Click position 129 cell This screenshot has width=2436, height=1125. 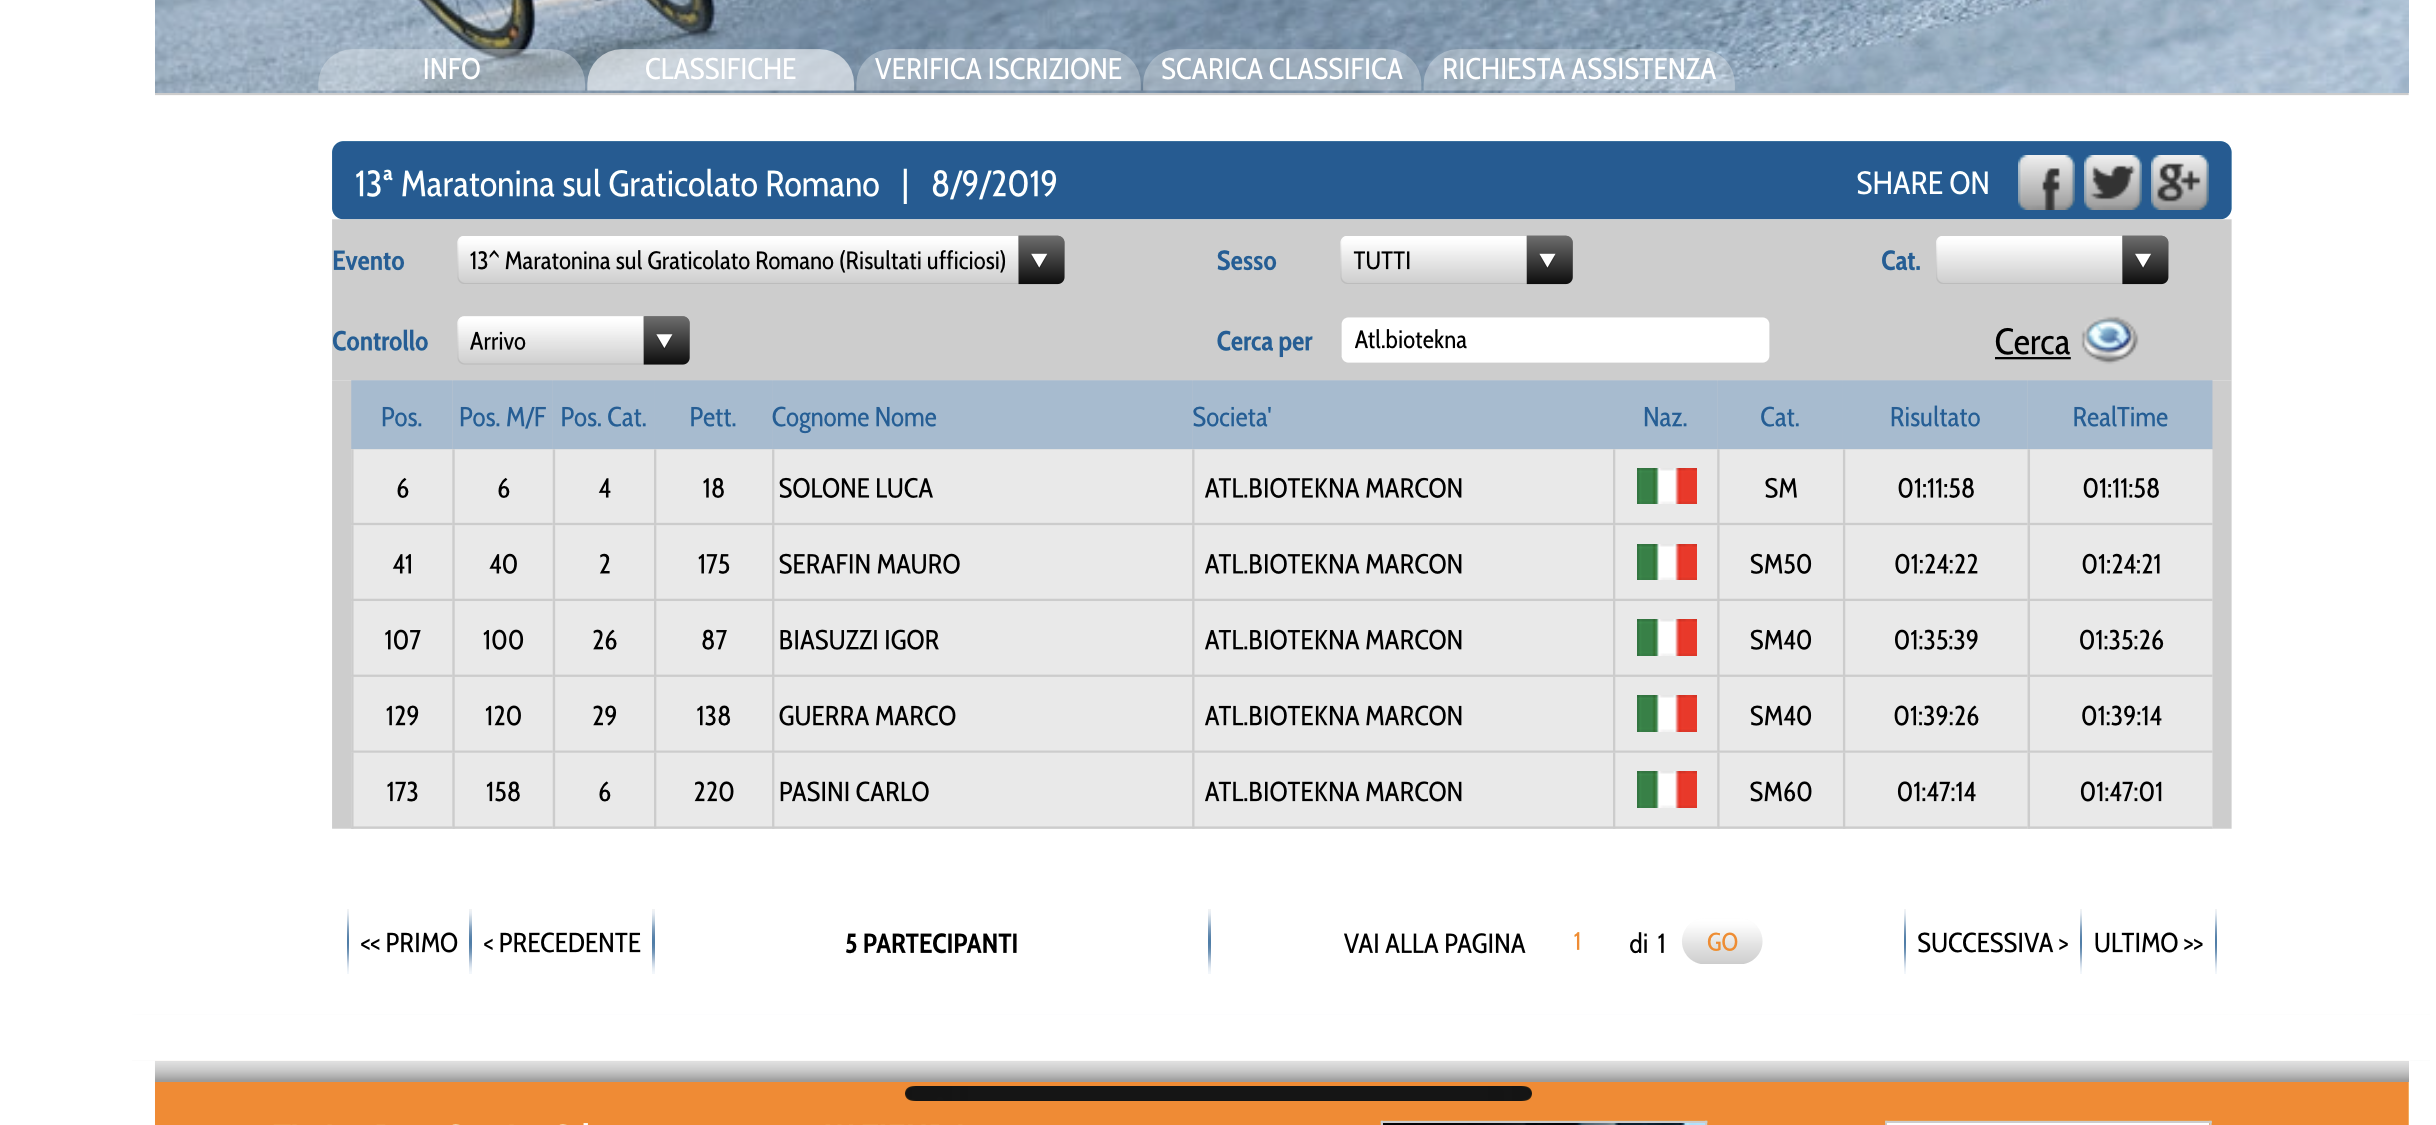click(x=402, y=716)
